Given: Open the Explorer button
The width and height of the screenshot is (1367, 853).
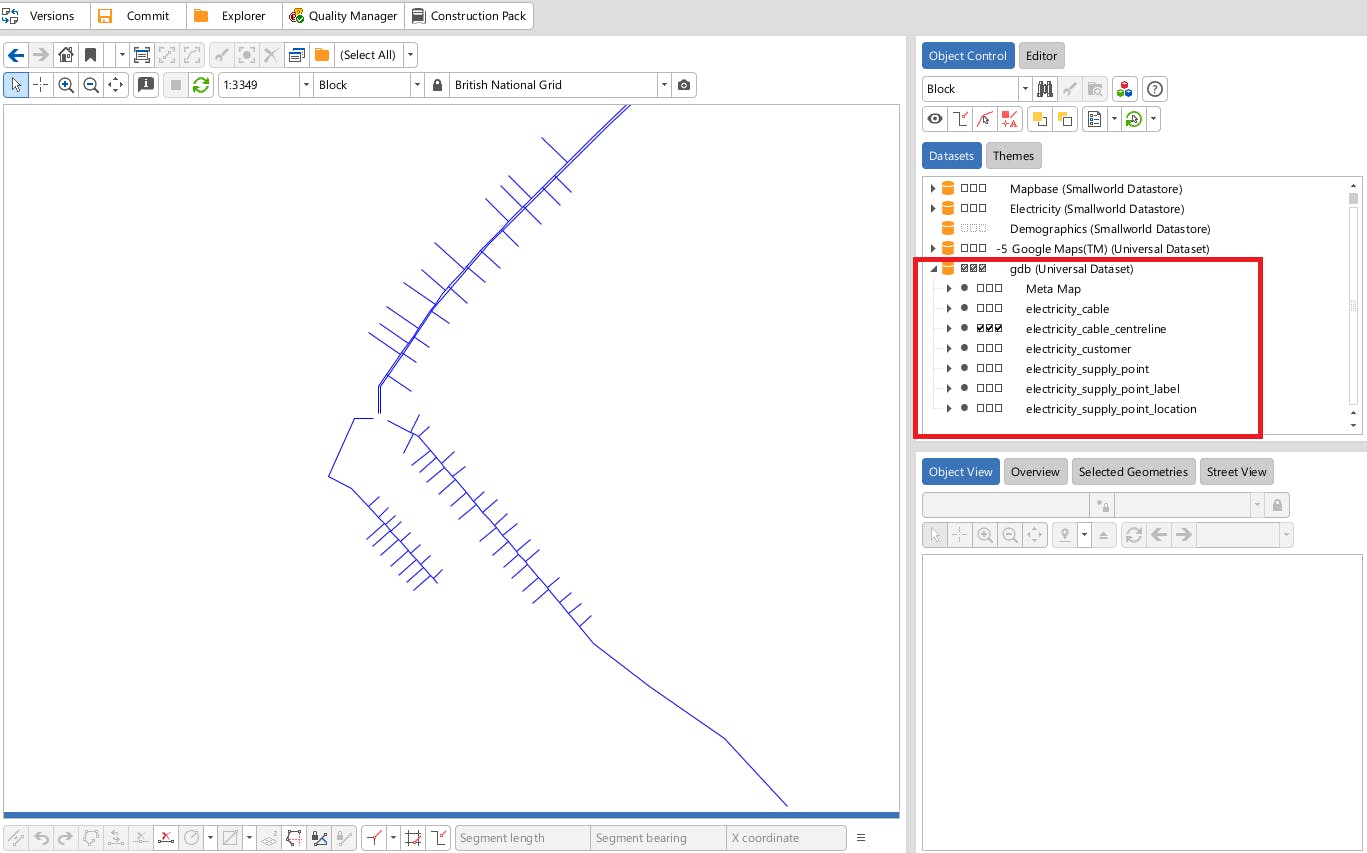Looking at the screenshot, I should click(233, 16).
